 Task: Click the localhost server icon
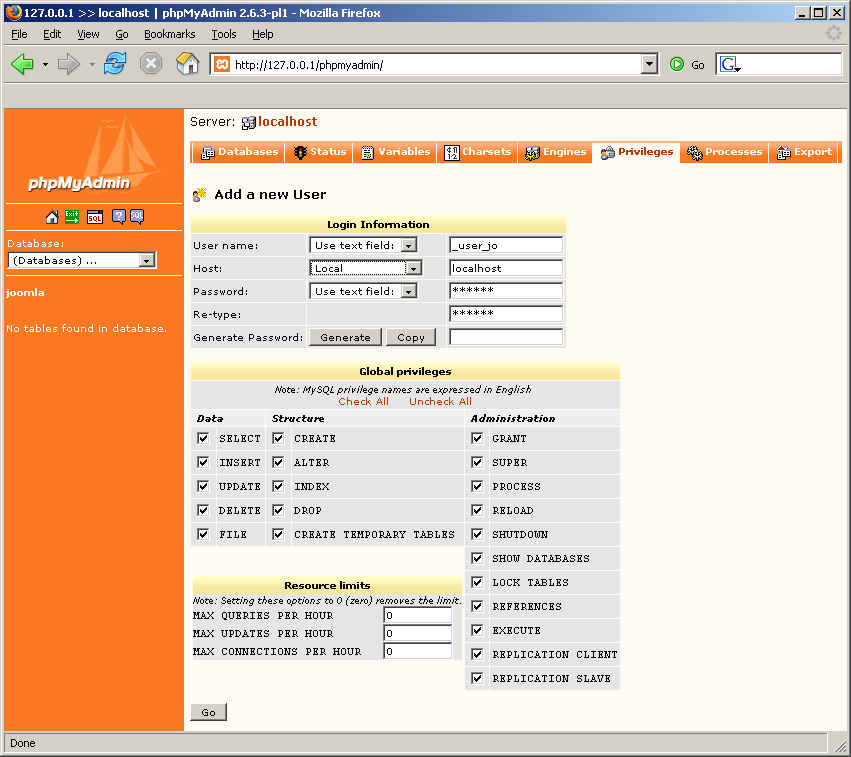(248, 120)
